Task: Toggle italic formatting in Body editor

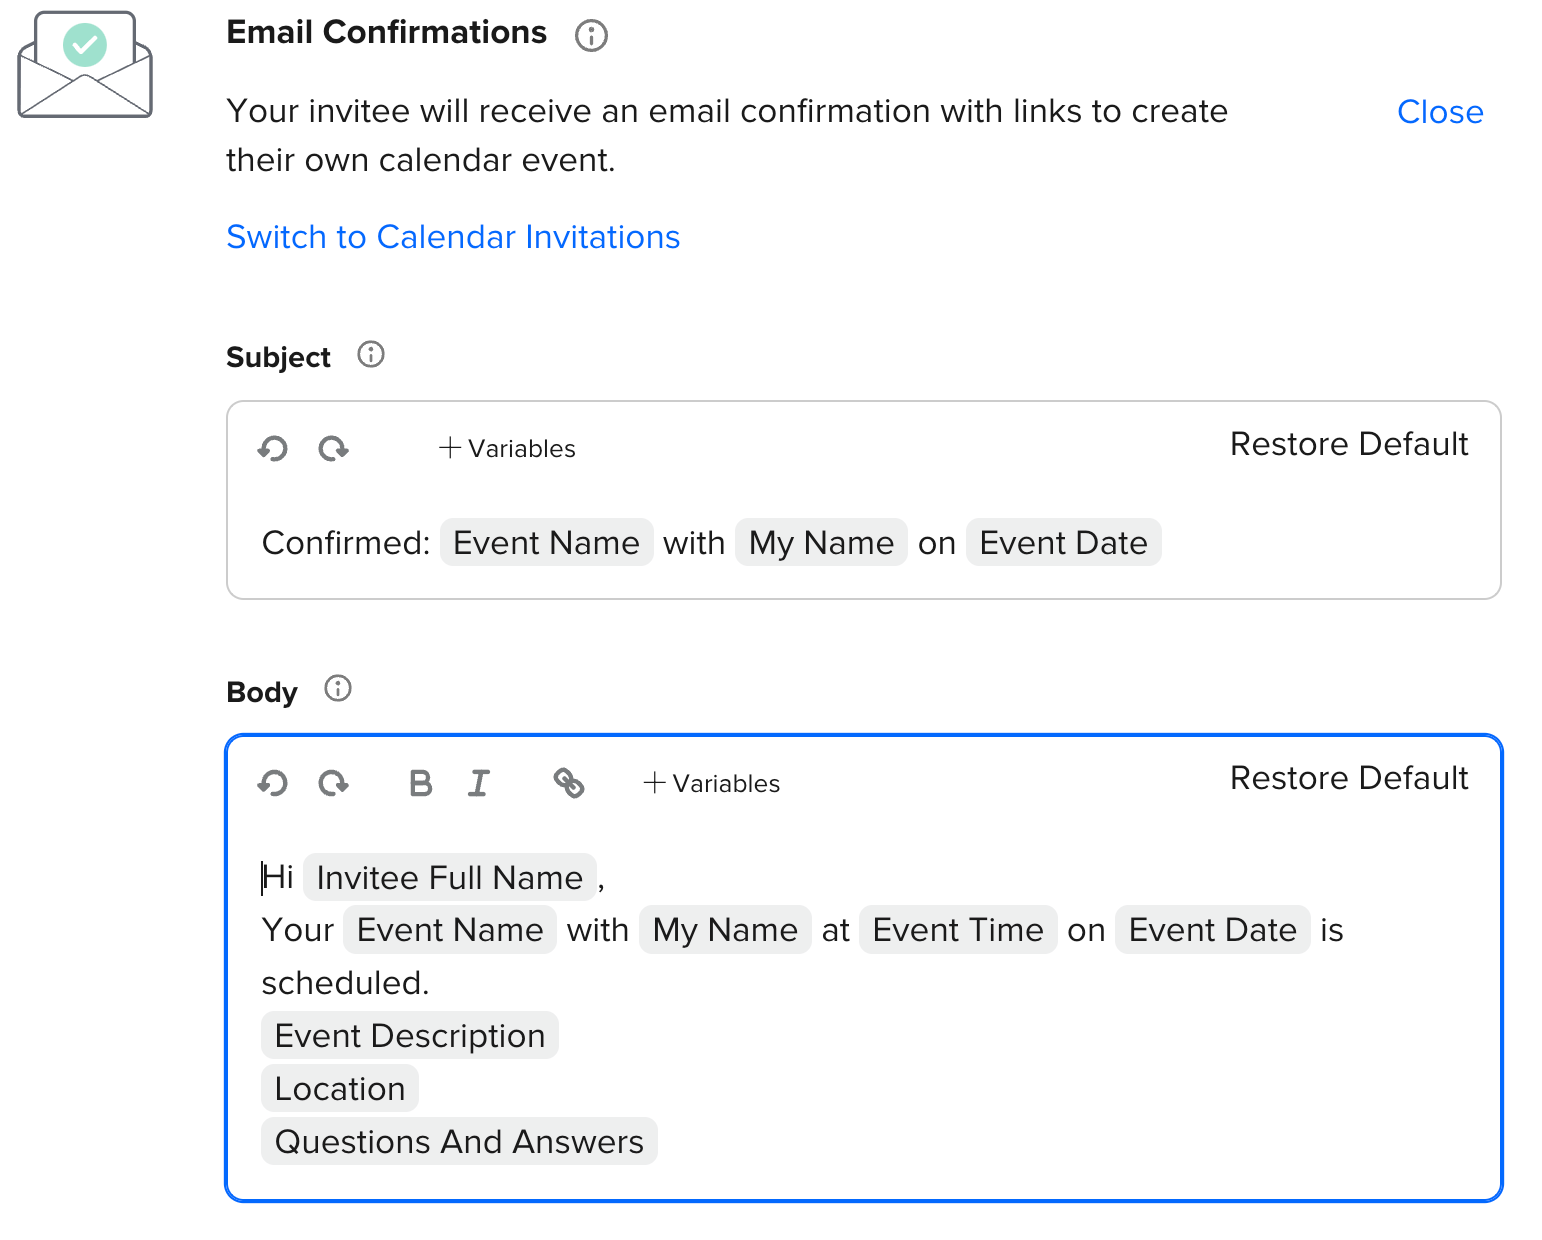Action: click(x=479, y=783)
